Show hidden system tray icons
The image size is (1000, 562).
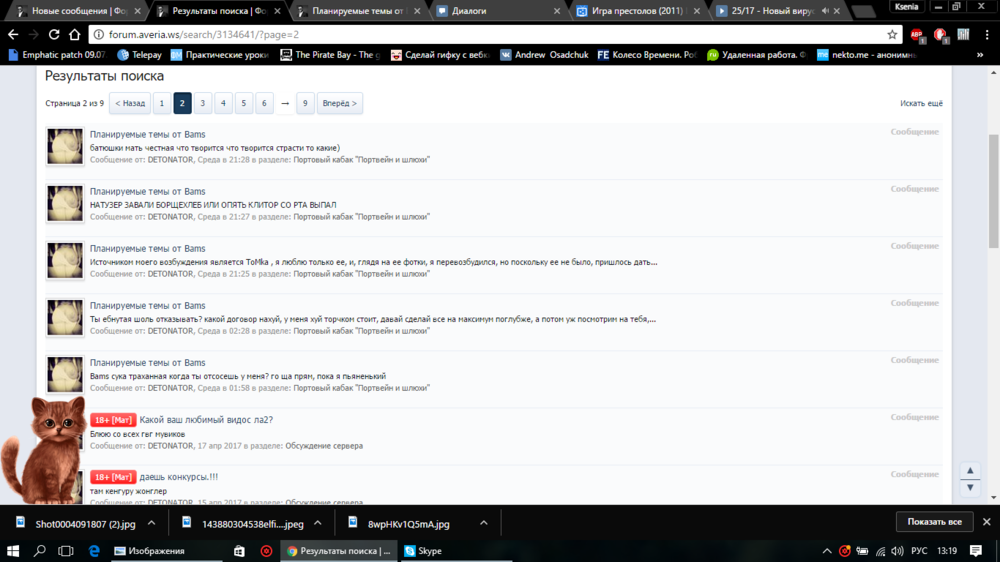pyautogui.click(x=827, y=551)
